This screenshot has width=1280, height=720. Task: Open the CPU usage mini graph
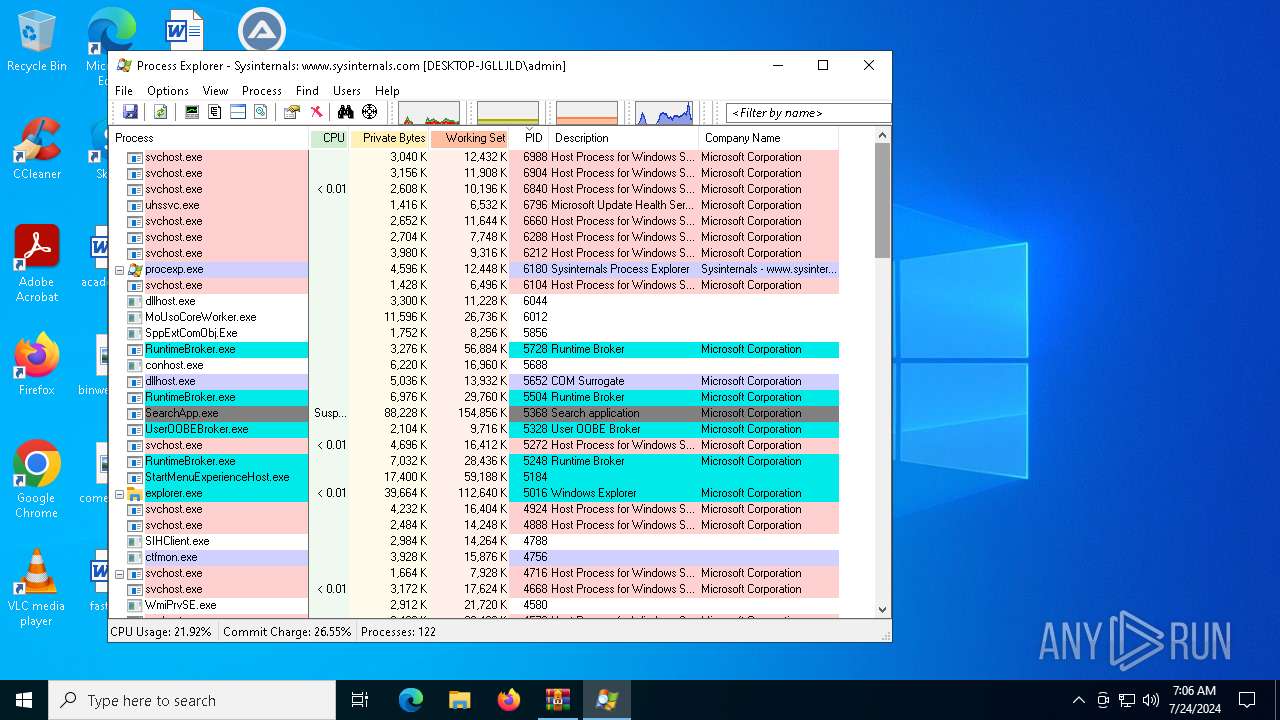tap(429, 113)
